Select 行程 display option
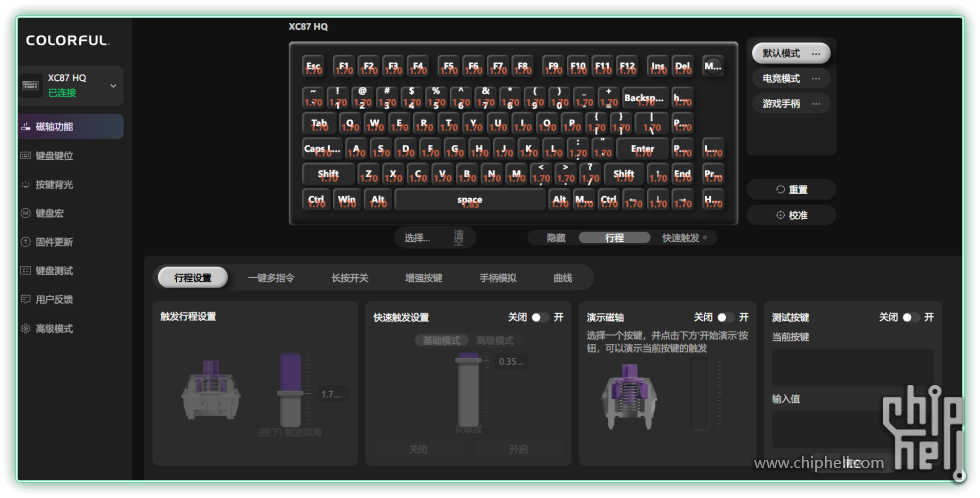Screen dimensions: 980x498 click(x=614, y=238)
